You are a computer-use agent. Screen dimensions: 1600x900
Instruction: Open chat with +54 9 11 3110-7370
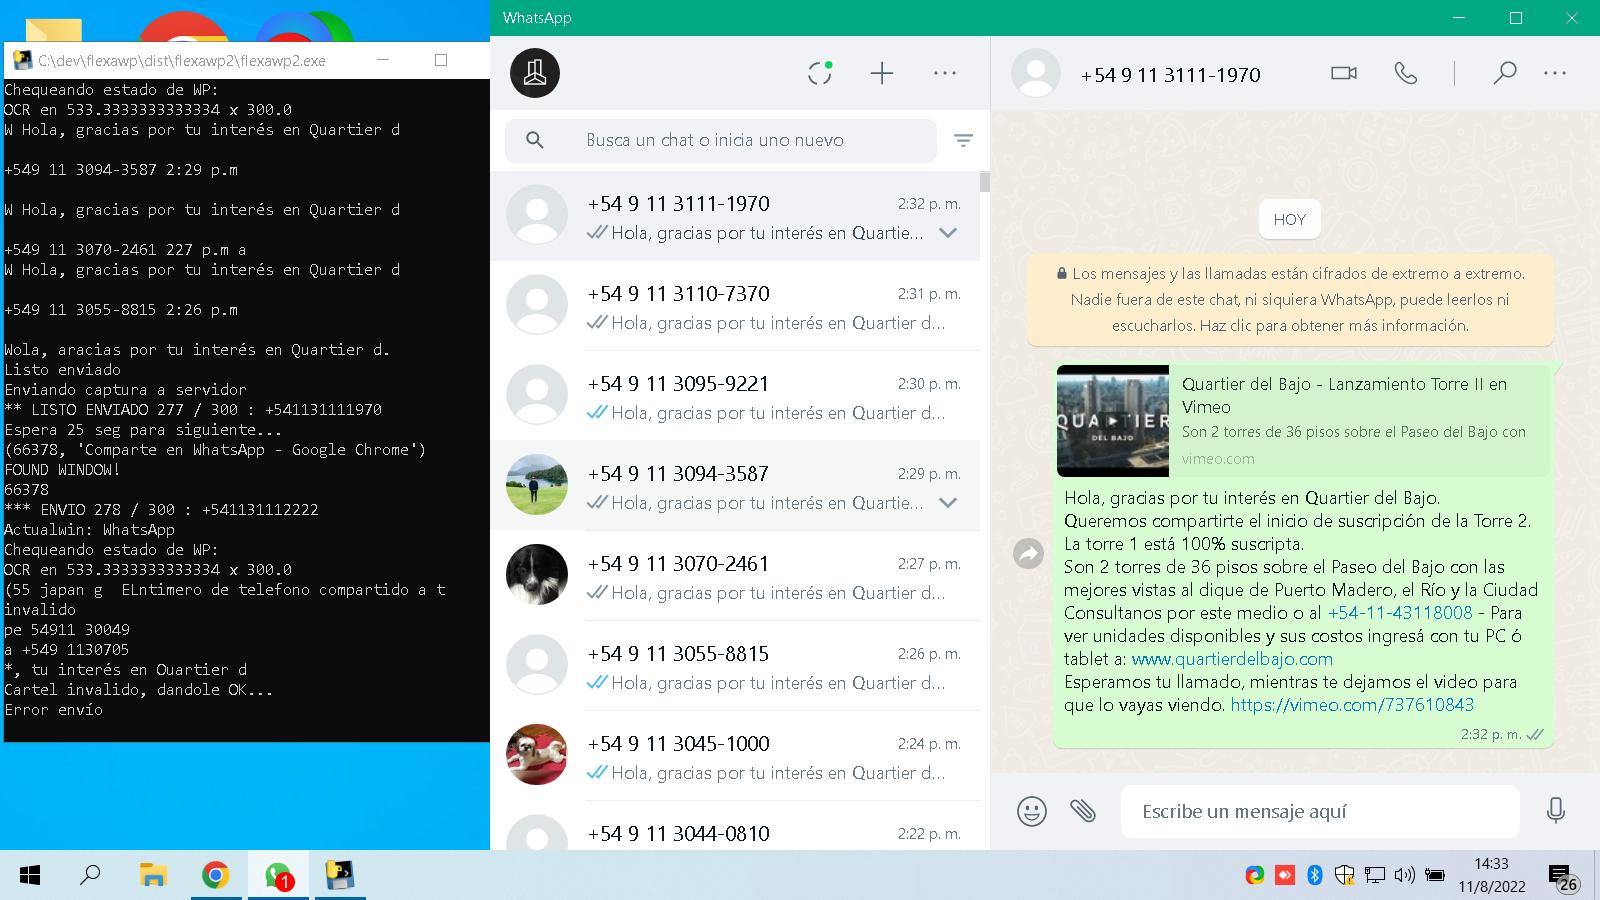pos(735,306)
